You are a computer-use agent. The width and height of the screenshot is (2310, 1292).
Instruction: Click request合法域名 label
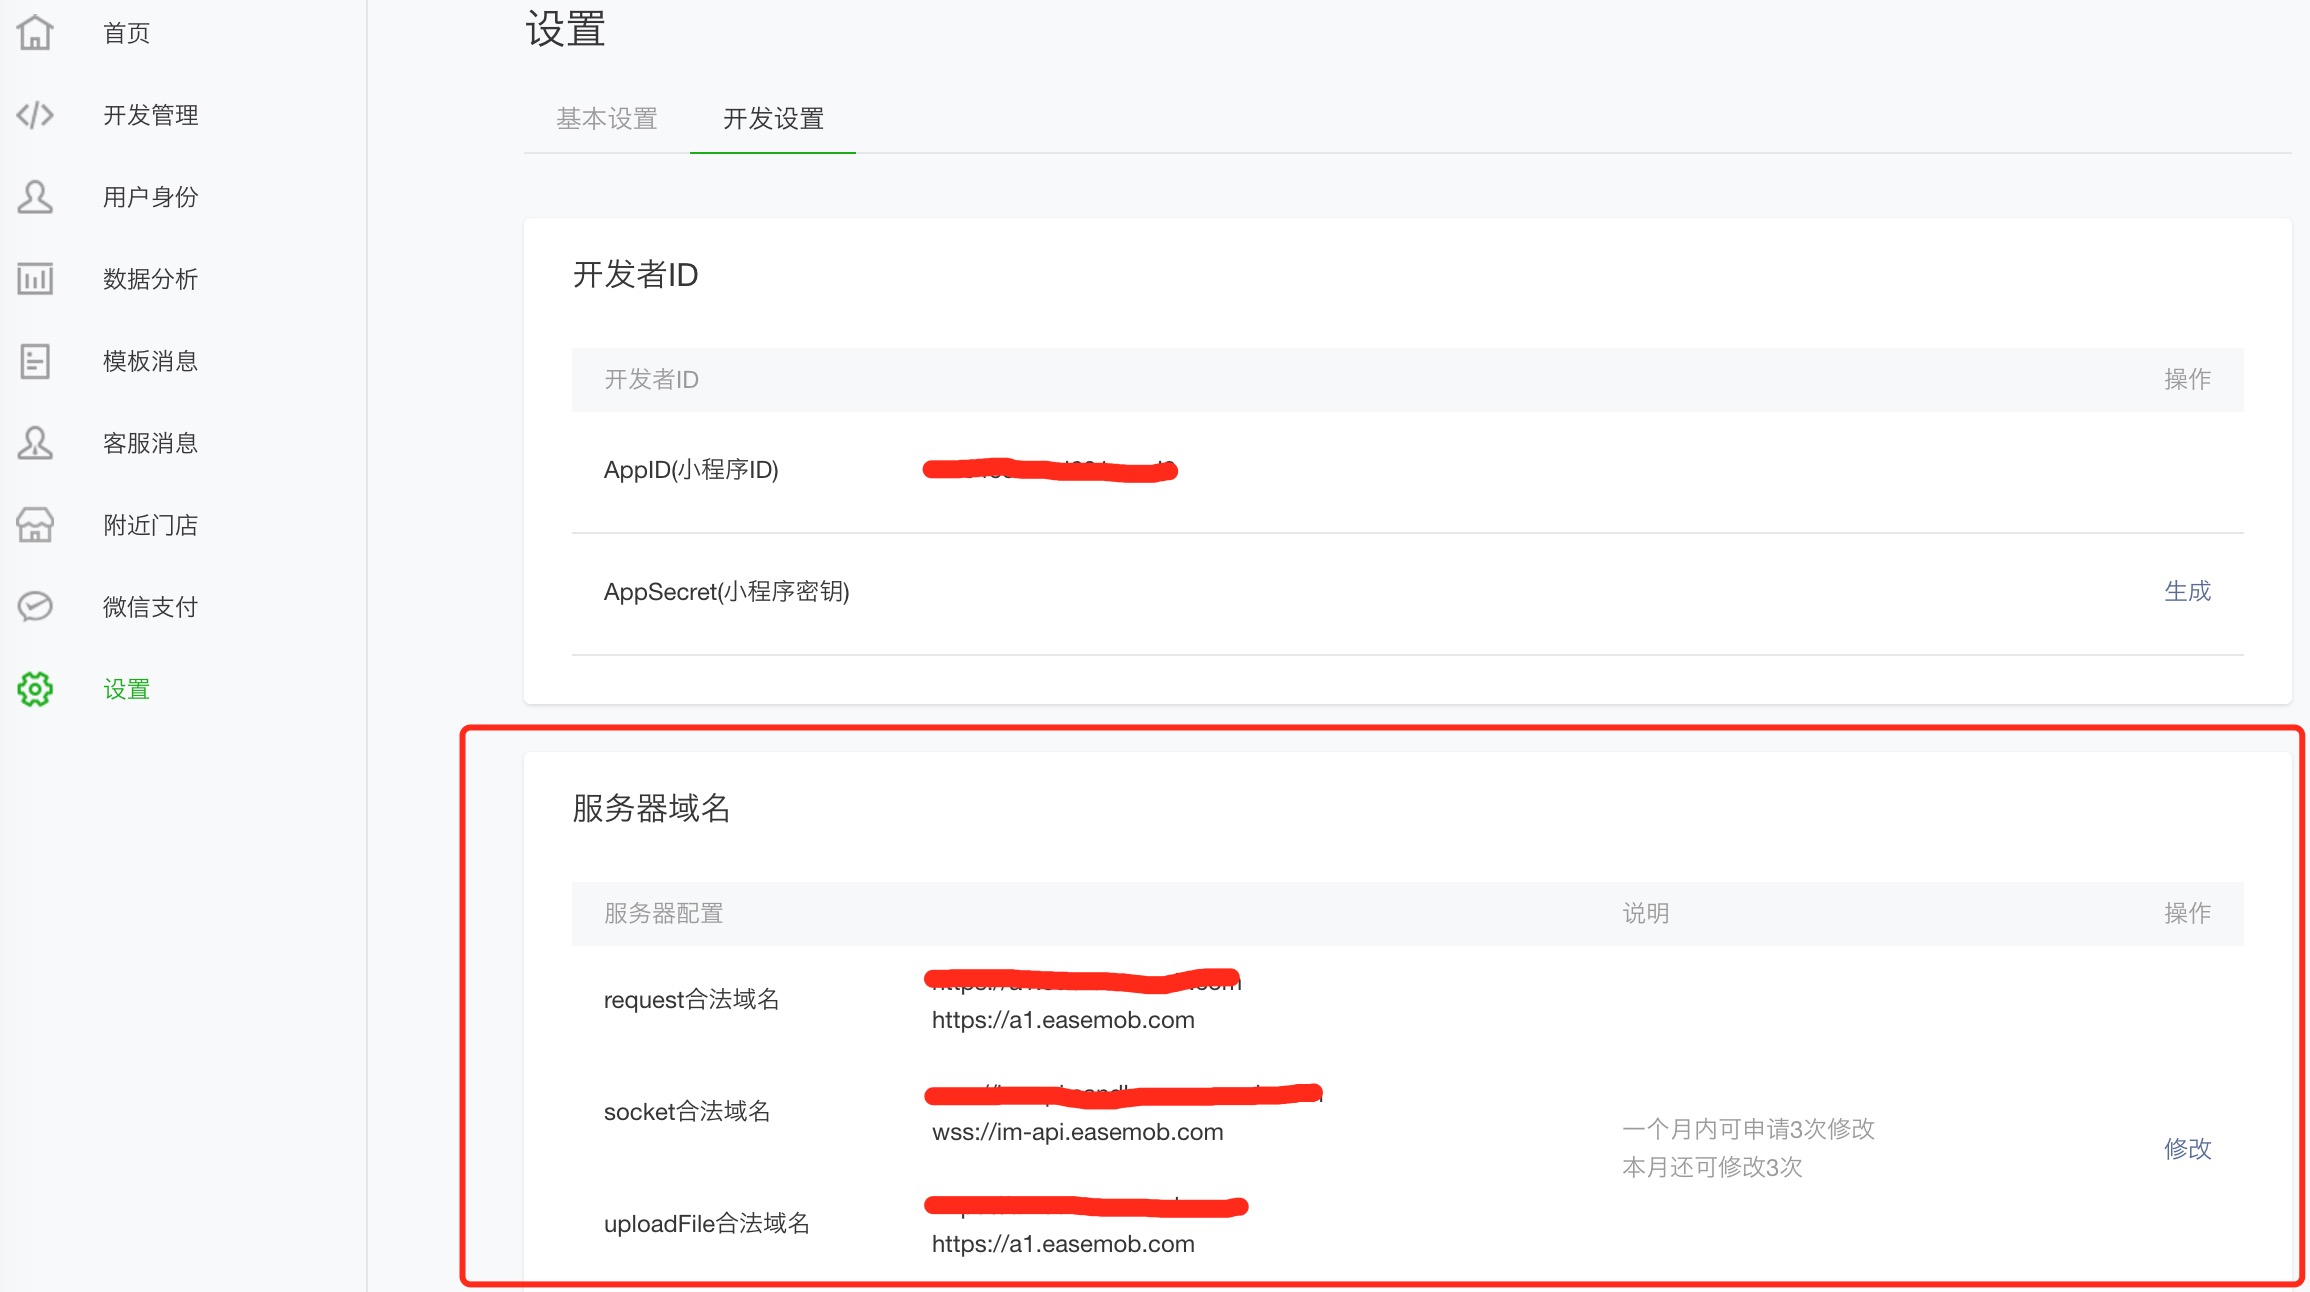pyautogui.click(x=691, y=999)
